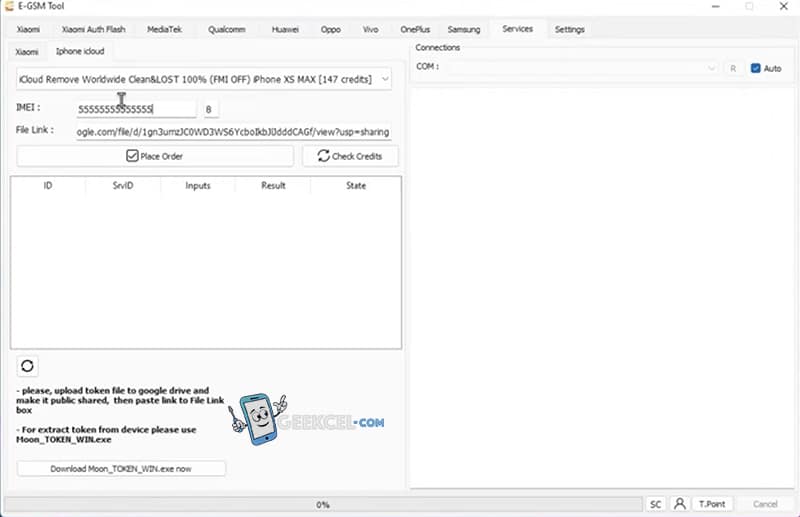Viewport: 800px width, 517px height.
Task: Click the State column header
Action: (356, 185)
